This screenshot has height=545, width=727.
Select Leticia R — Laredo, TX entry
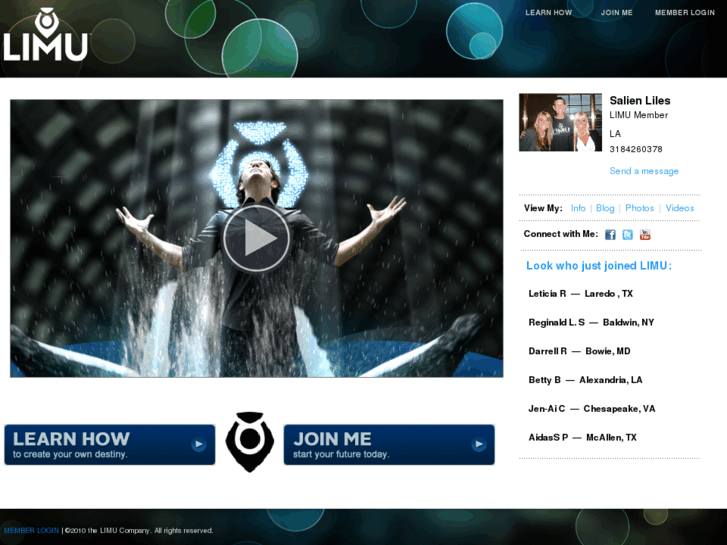point(580,294)
